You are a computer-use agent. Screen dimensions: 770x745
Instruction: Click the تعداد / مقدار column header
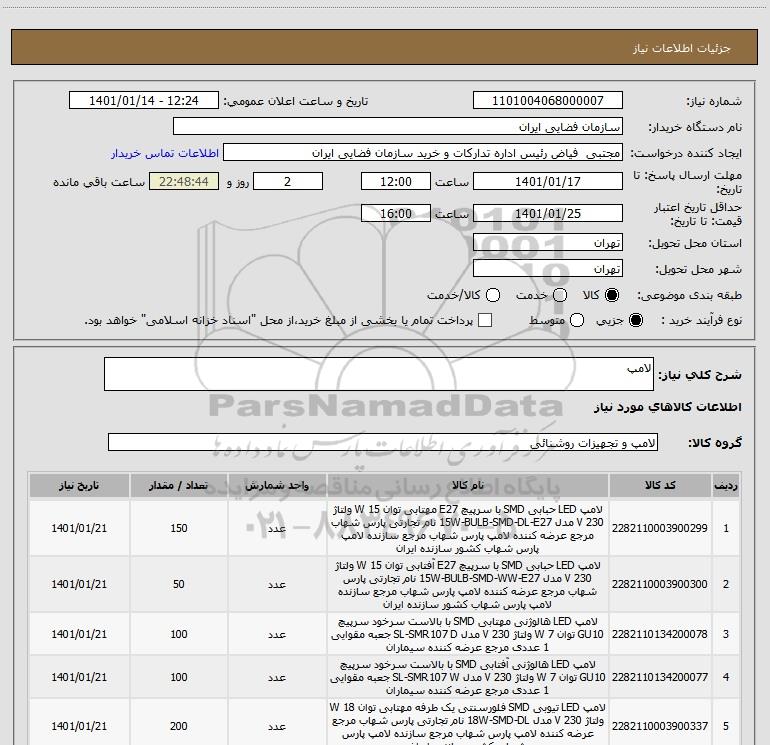pyautogui.click(x=179, y=485)
